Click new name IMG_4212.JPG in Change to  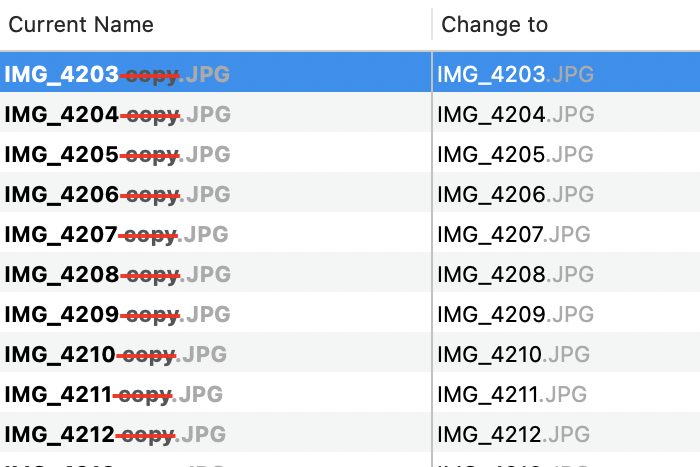pyautogui.click(x=514, y=435)
